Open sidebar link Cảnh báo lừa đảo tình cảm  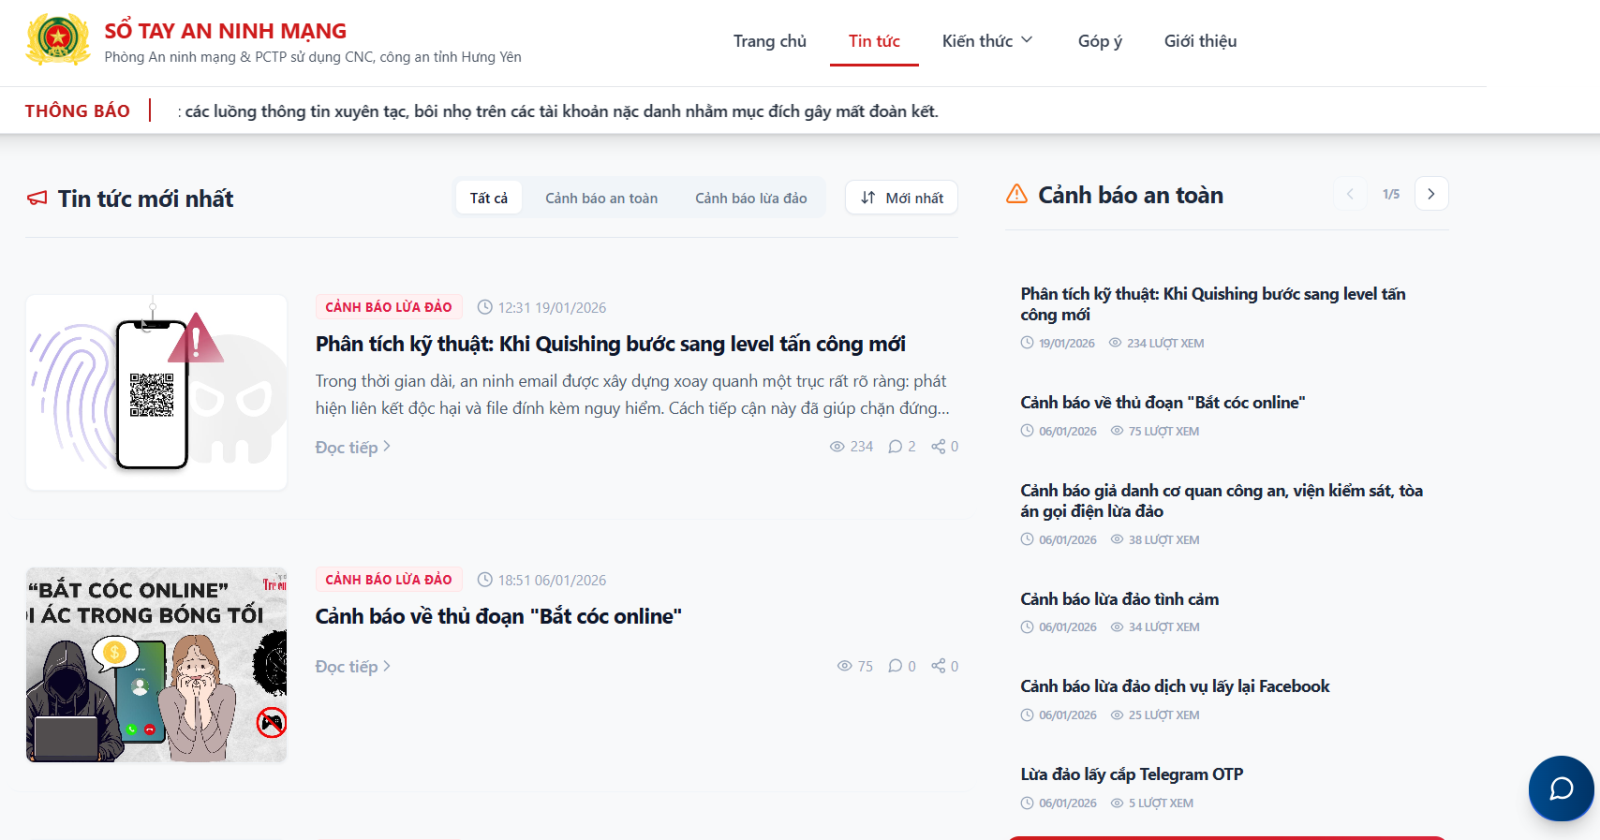coord(1119,599)
